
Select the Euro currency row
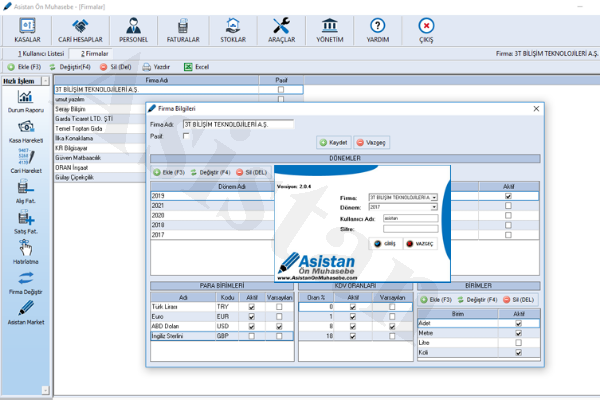[x=222, y=317]
